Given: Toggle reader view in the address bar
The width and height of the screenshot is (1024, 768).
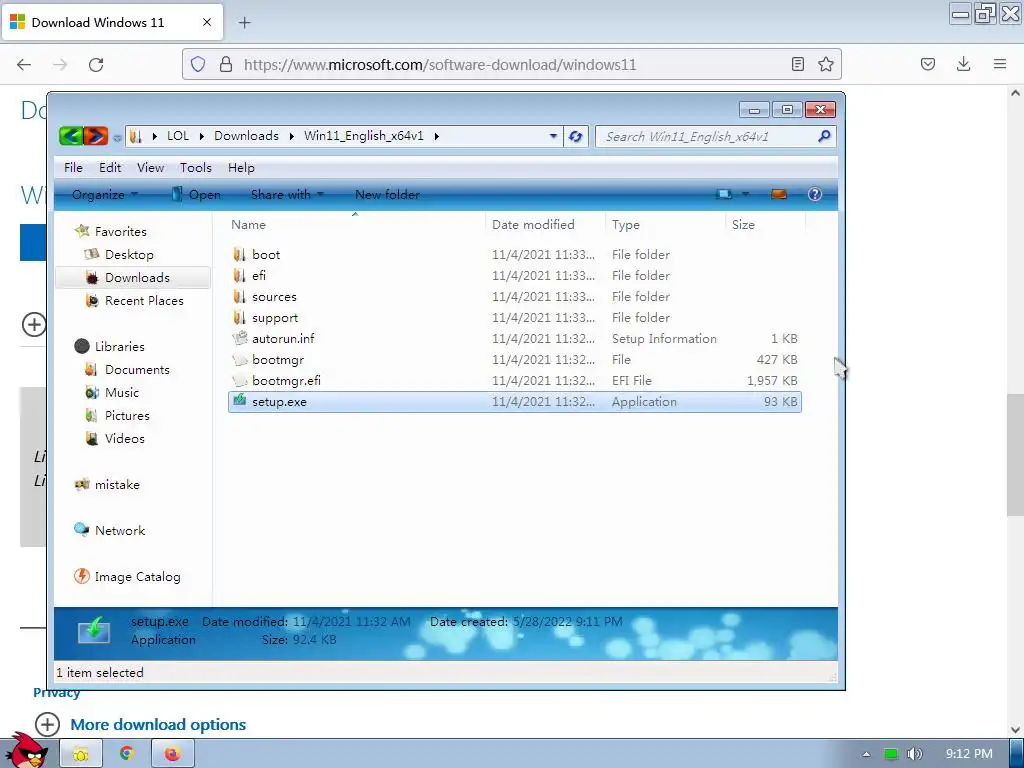Looking at the screenshot, I should tap(797, 64).
